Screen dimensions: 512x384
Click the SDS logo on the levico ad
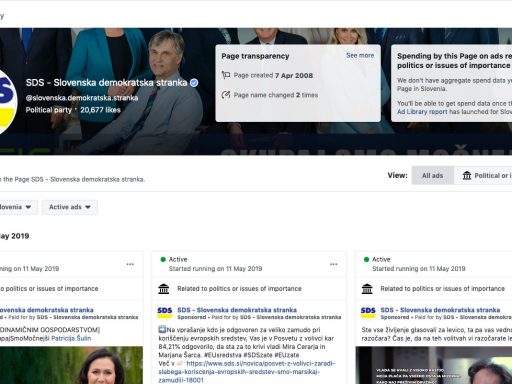click(x=368, y=313)
